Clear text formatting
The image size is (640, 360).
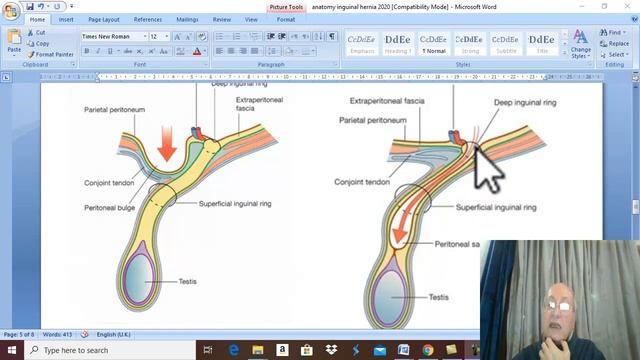tap(202, 37)
